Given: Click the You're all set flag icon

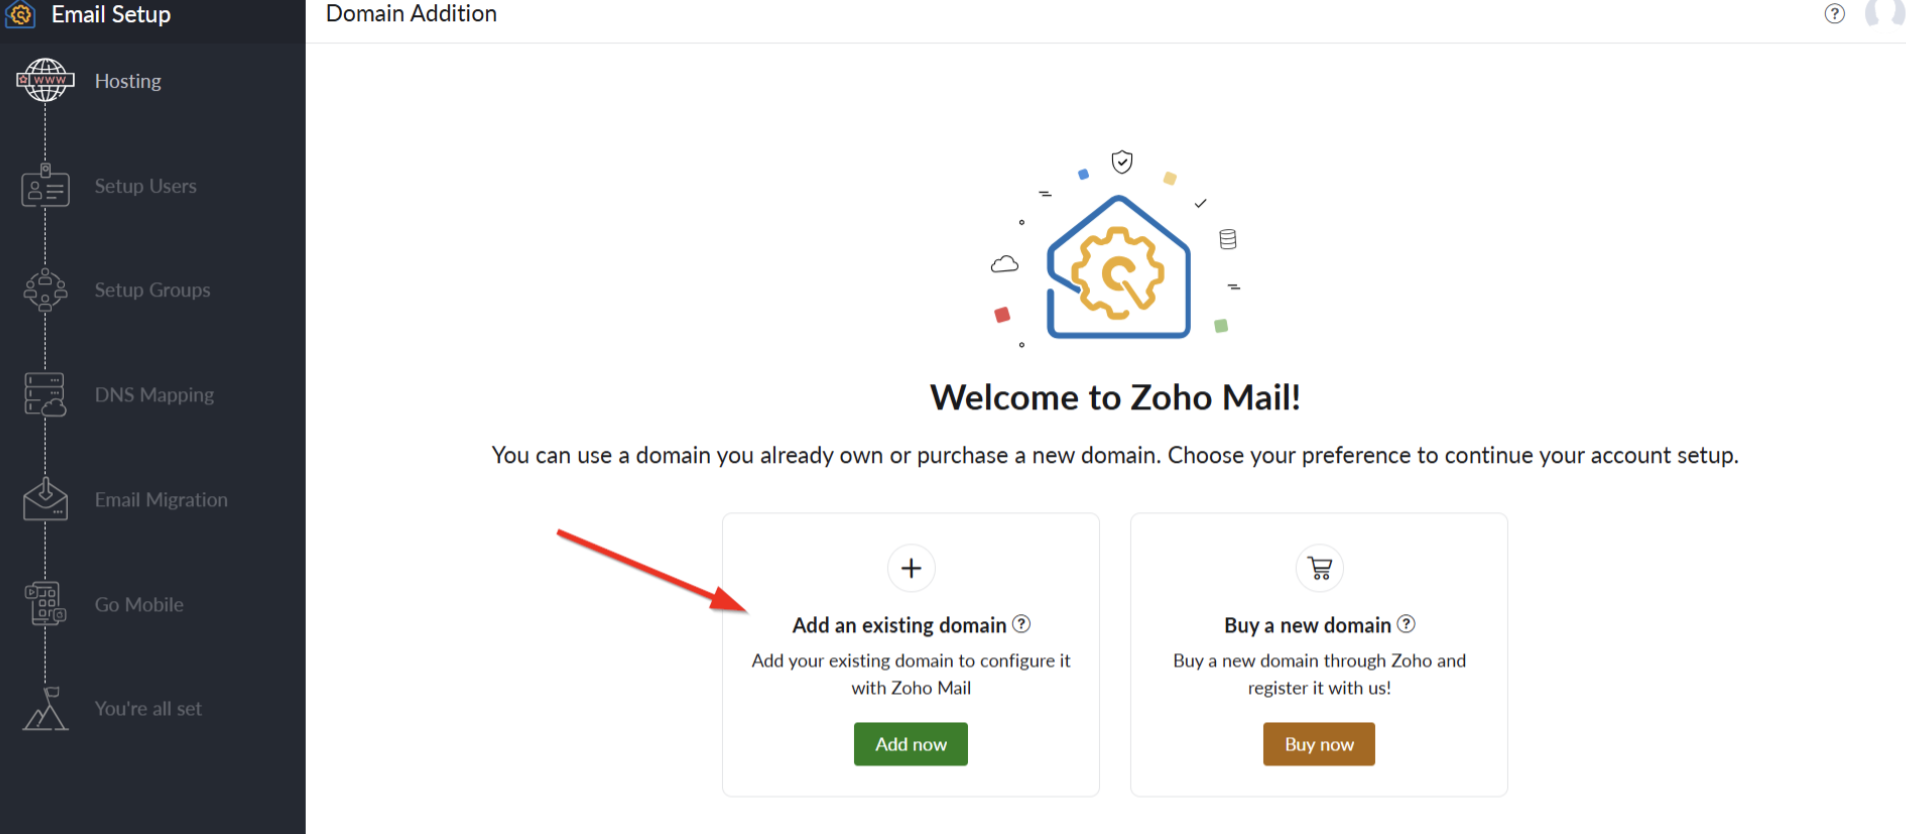Looking at the screenshot, I should click(x=45, y=708).
